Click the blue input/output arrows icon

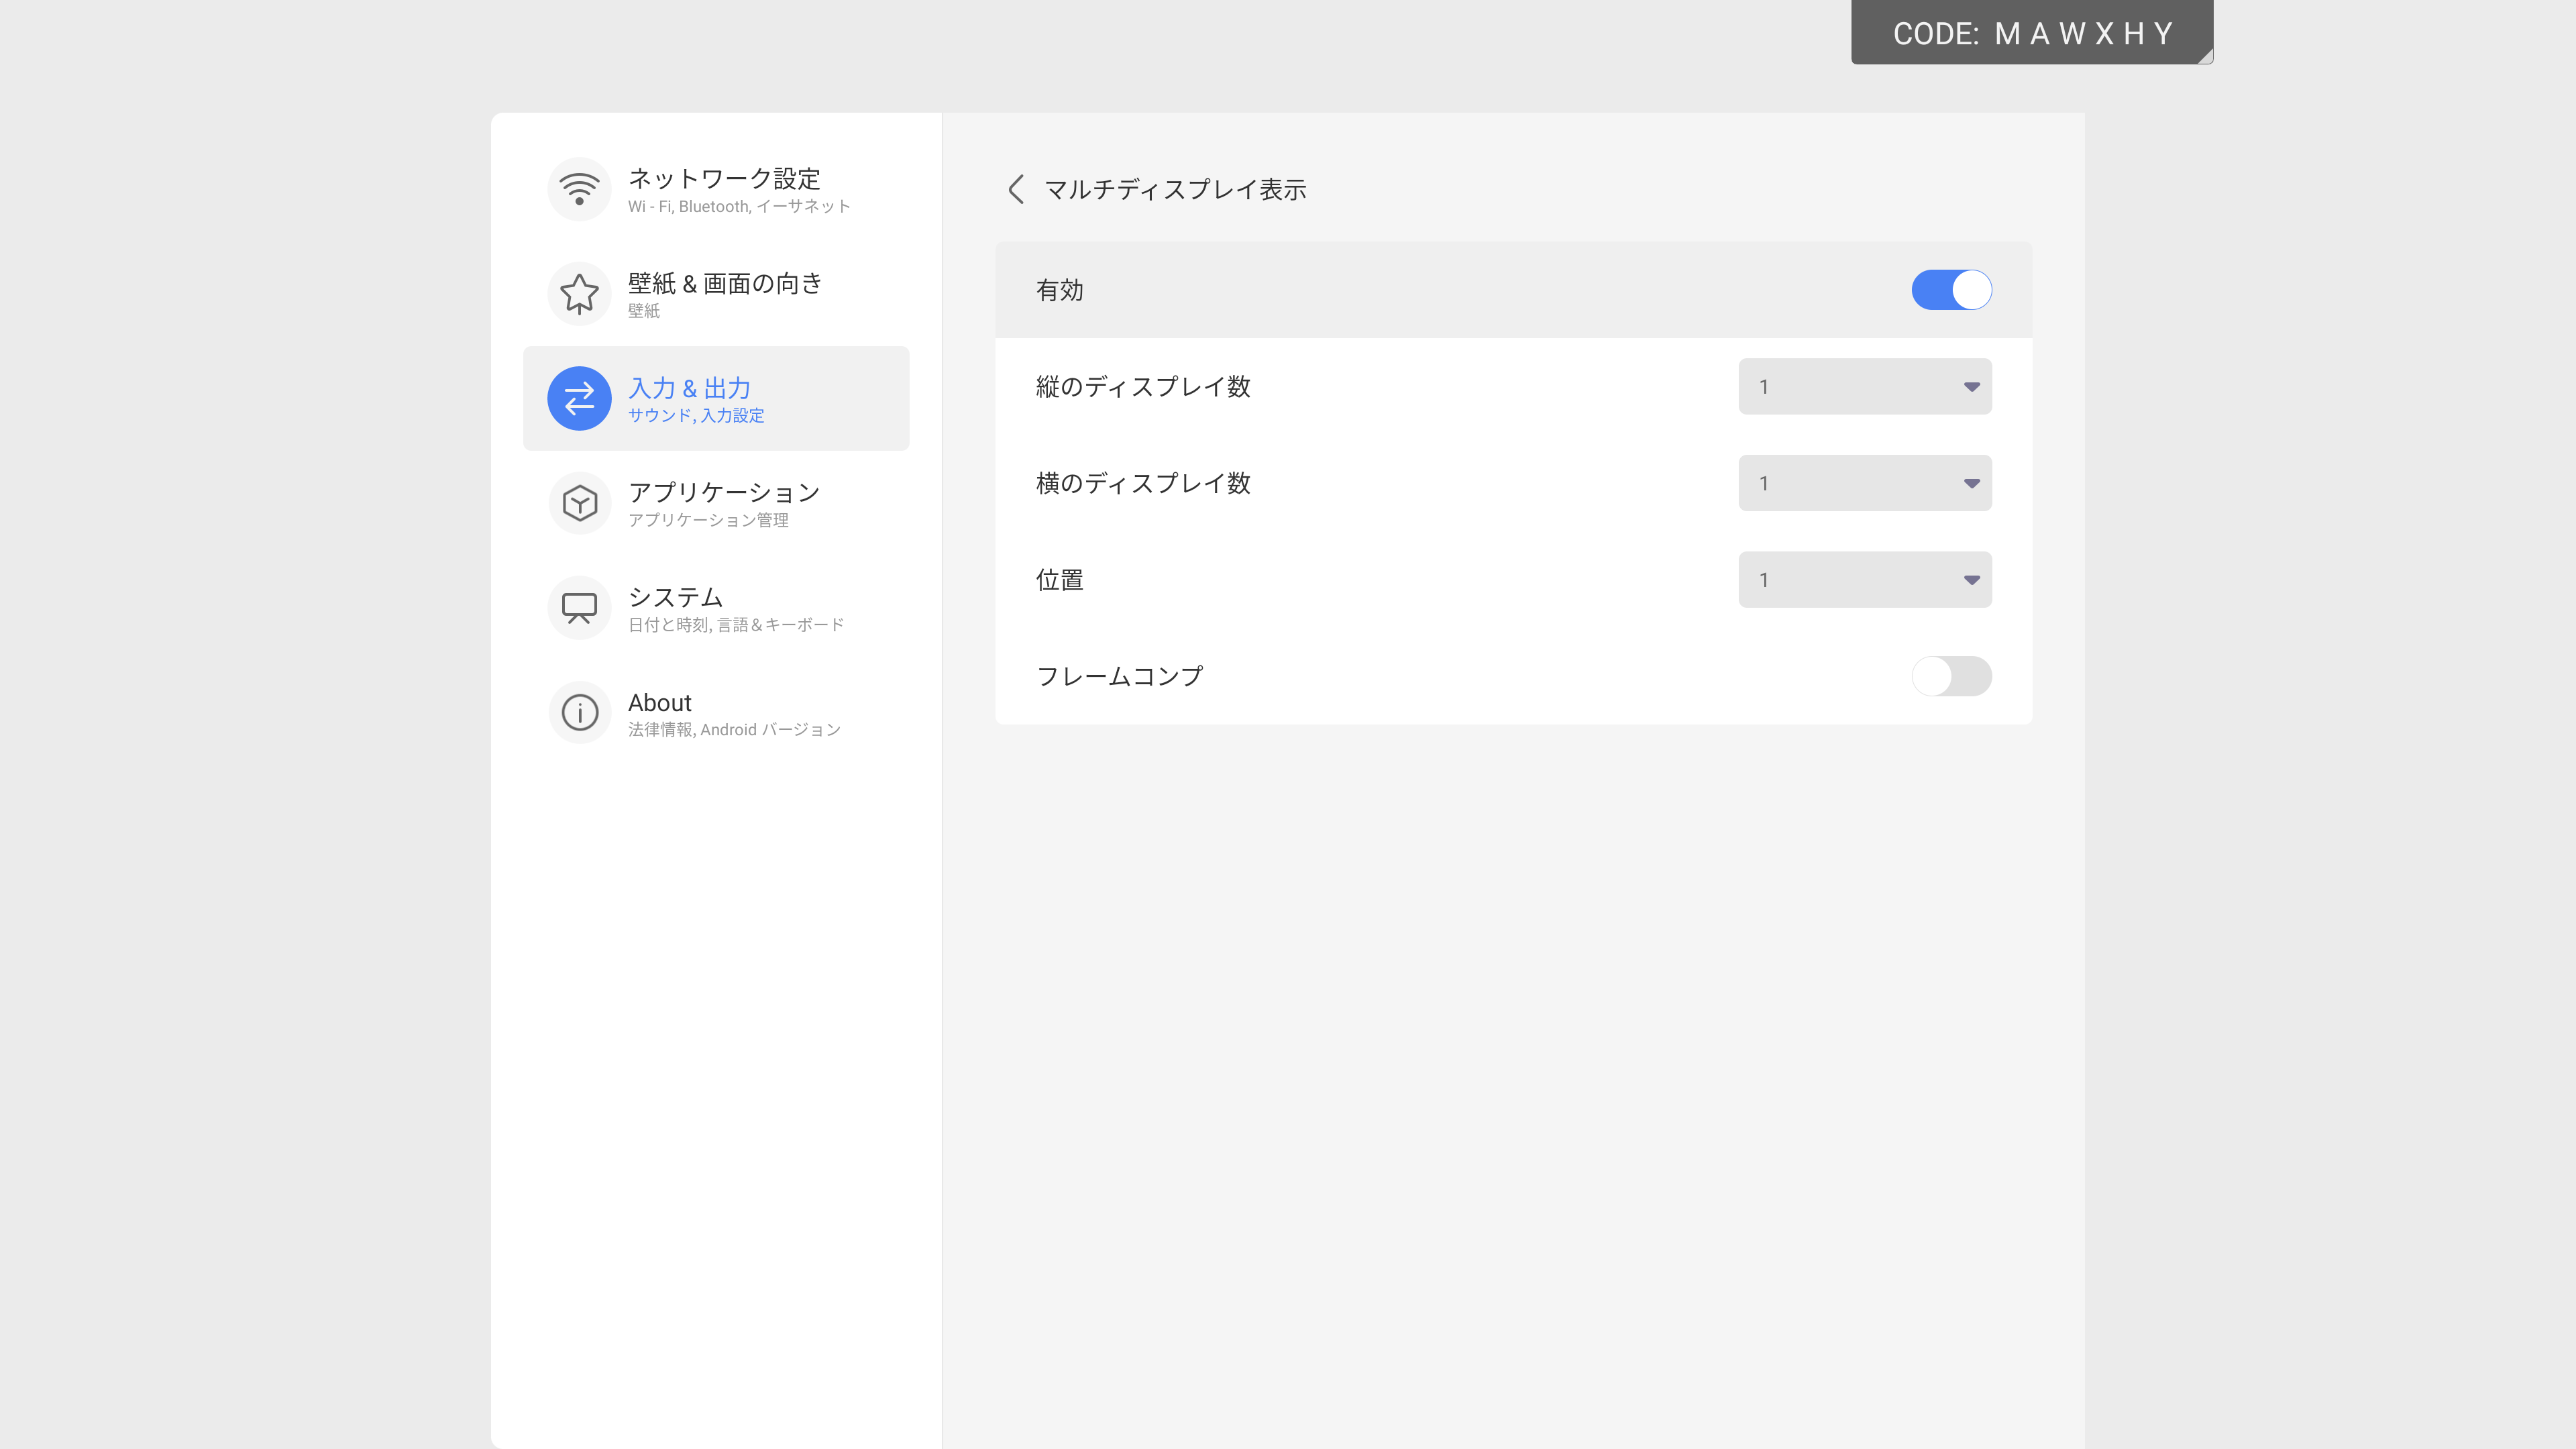(579, 398)
